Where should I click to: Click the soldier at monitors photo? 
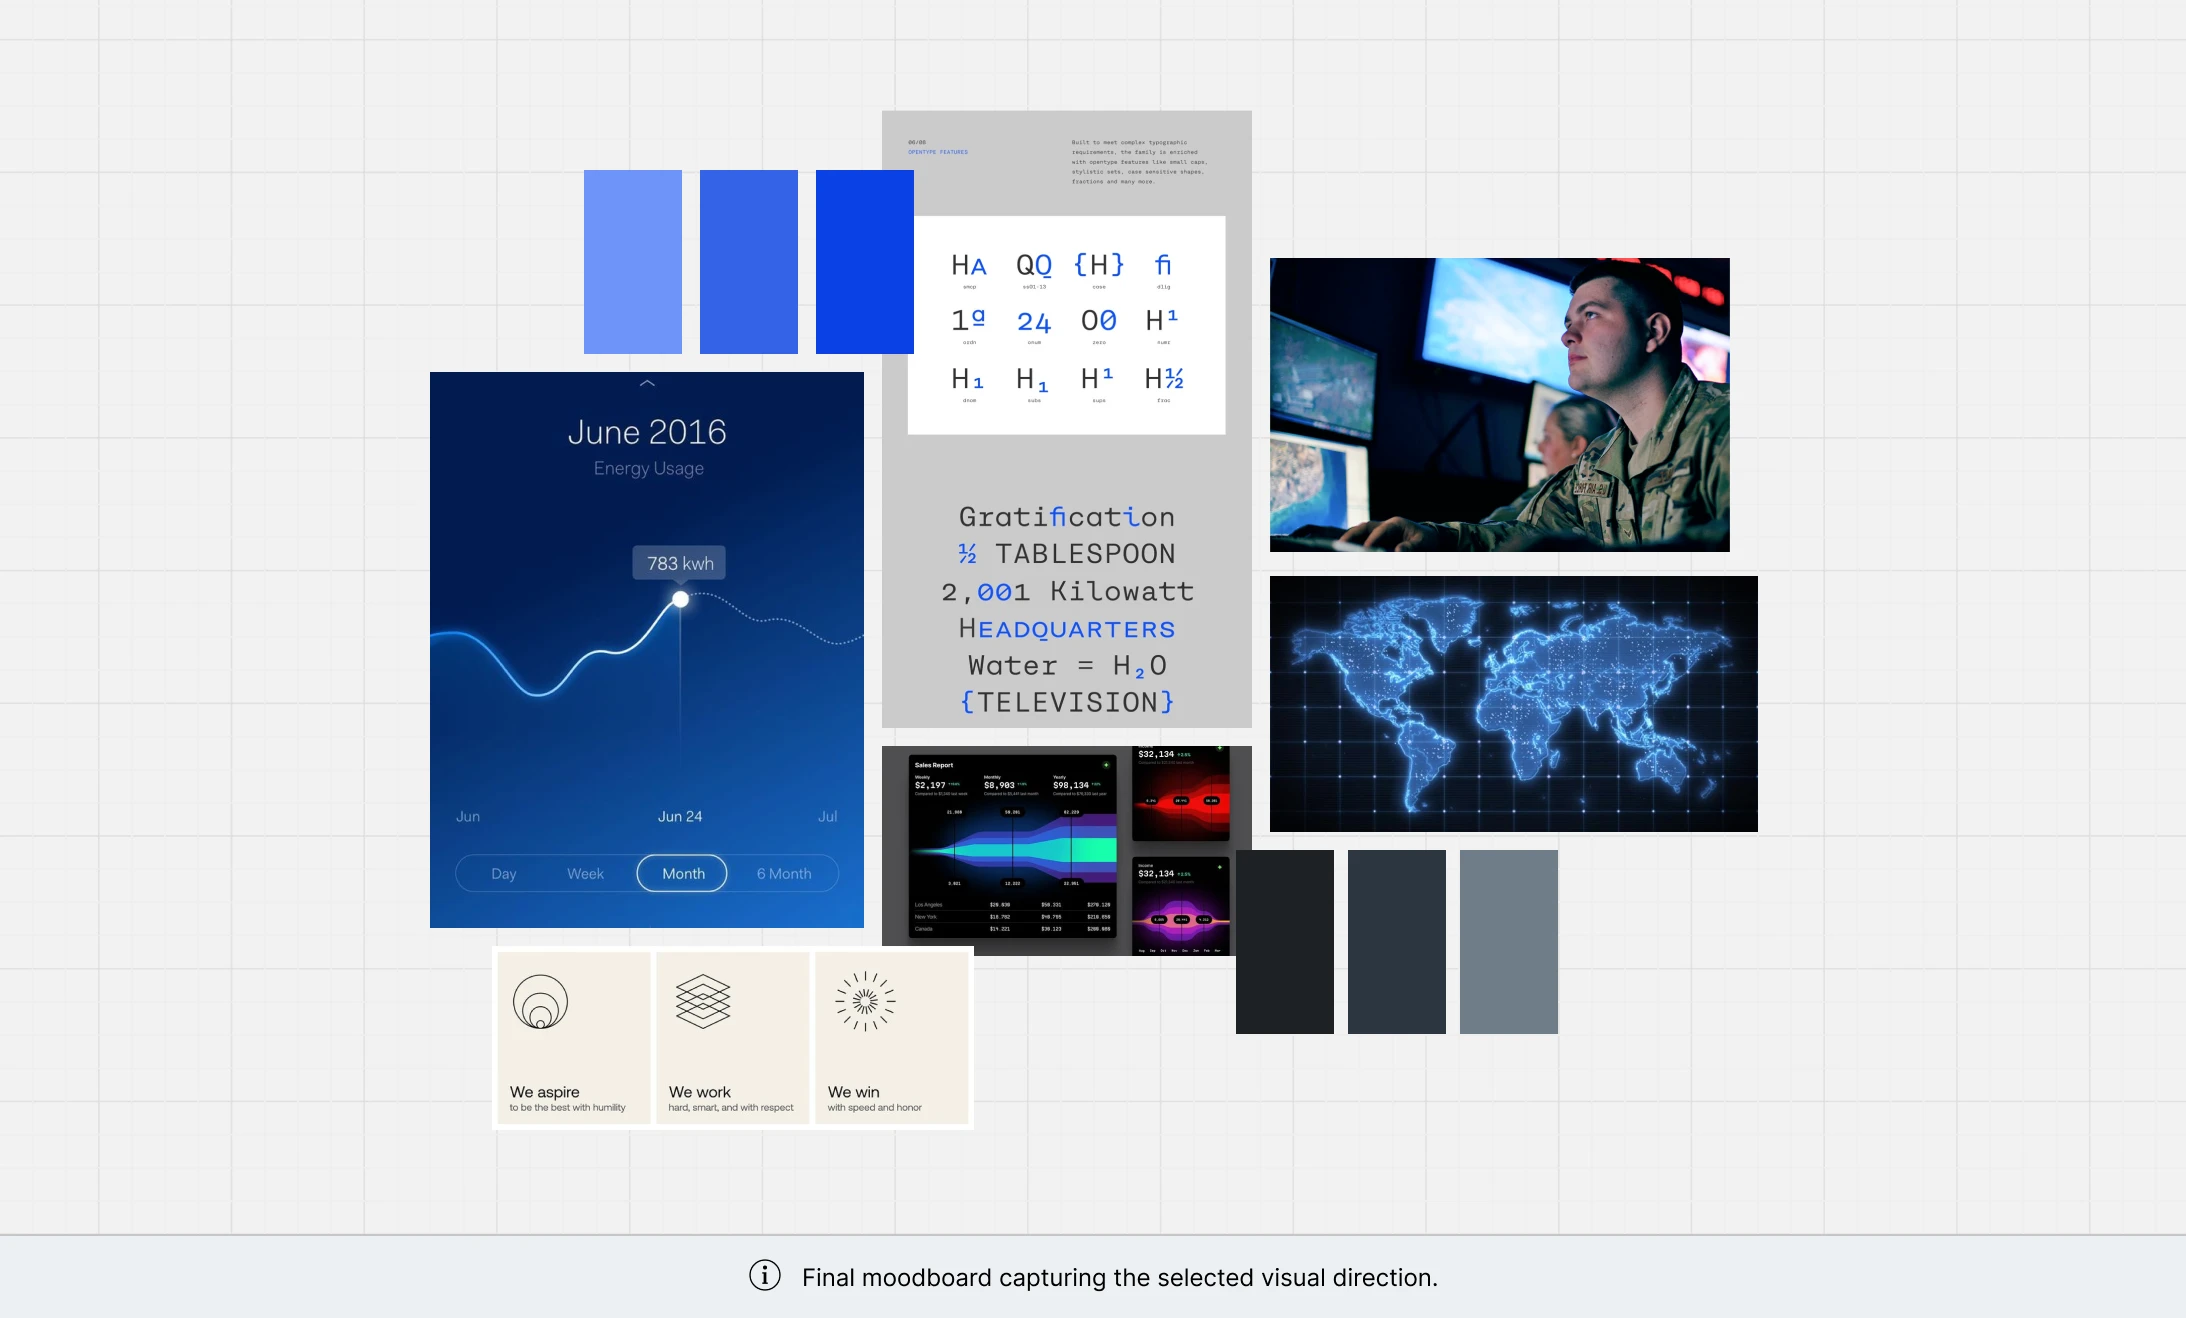click(1499, 405)
